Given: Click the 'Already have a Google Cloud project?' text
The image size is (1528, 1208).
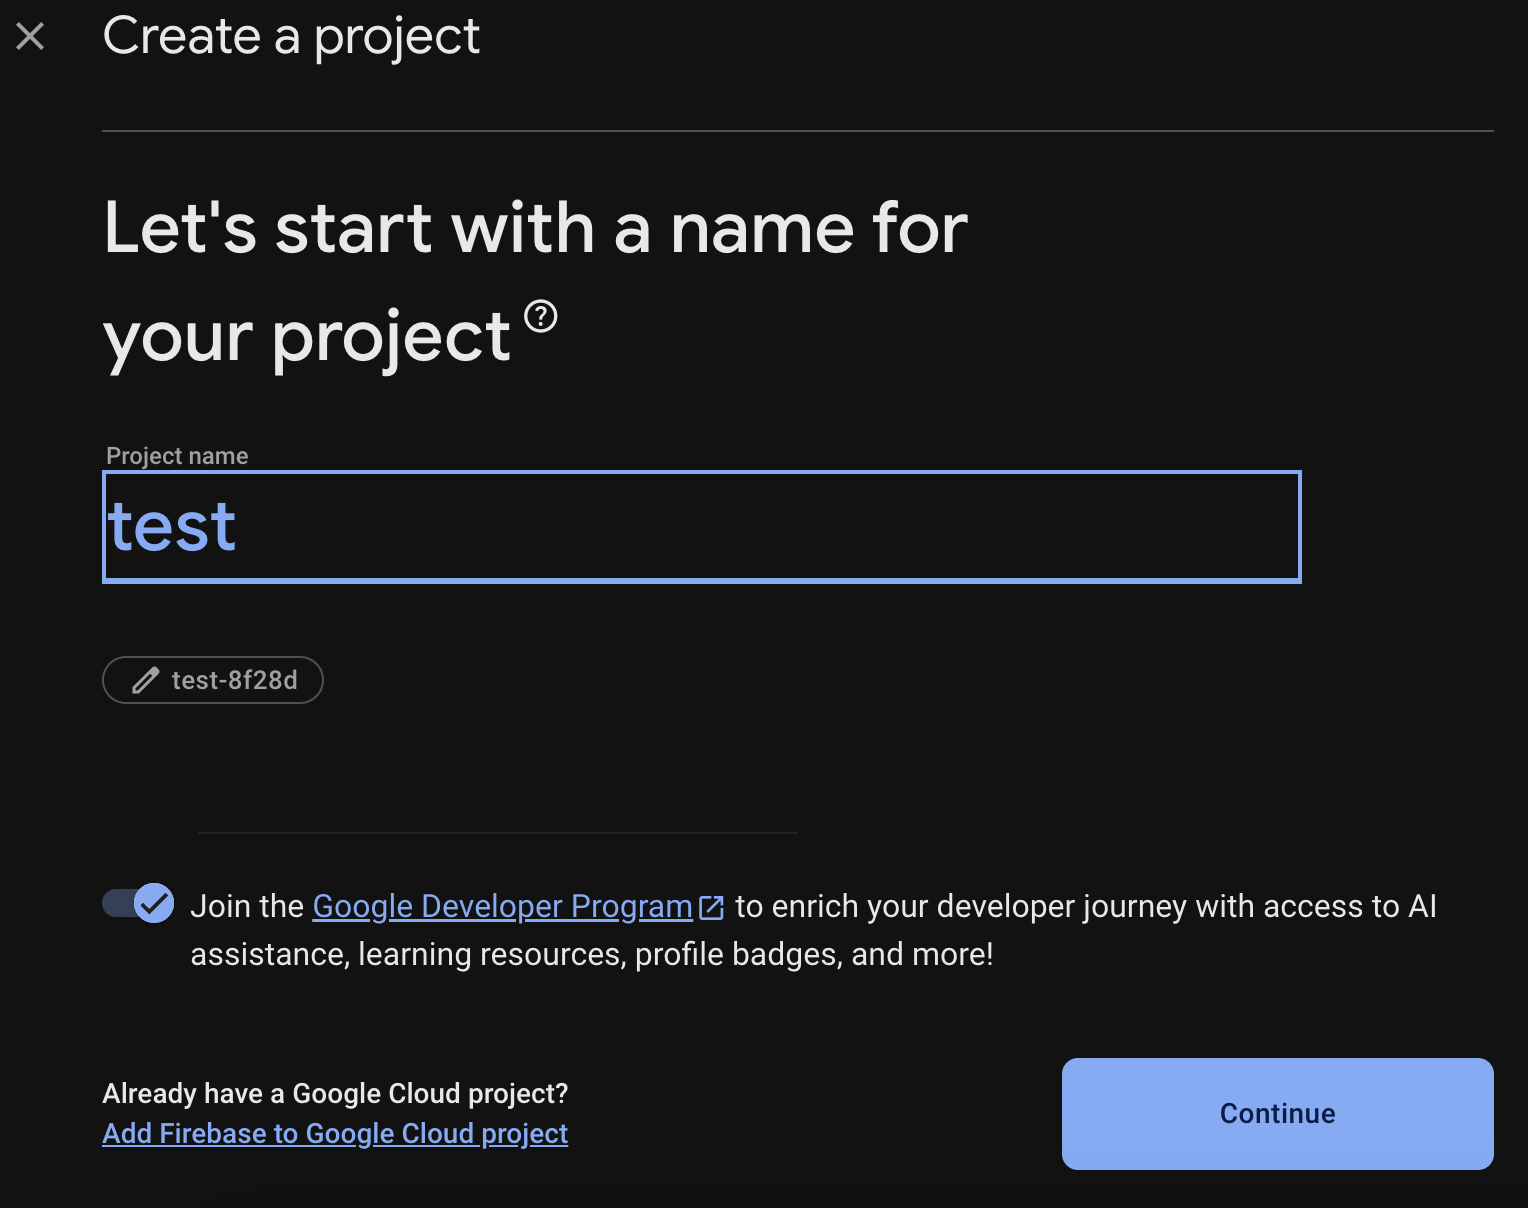Looking at the screenshot, I should click(335, 1093).
